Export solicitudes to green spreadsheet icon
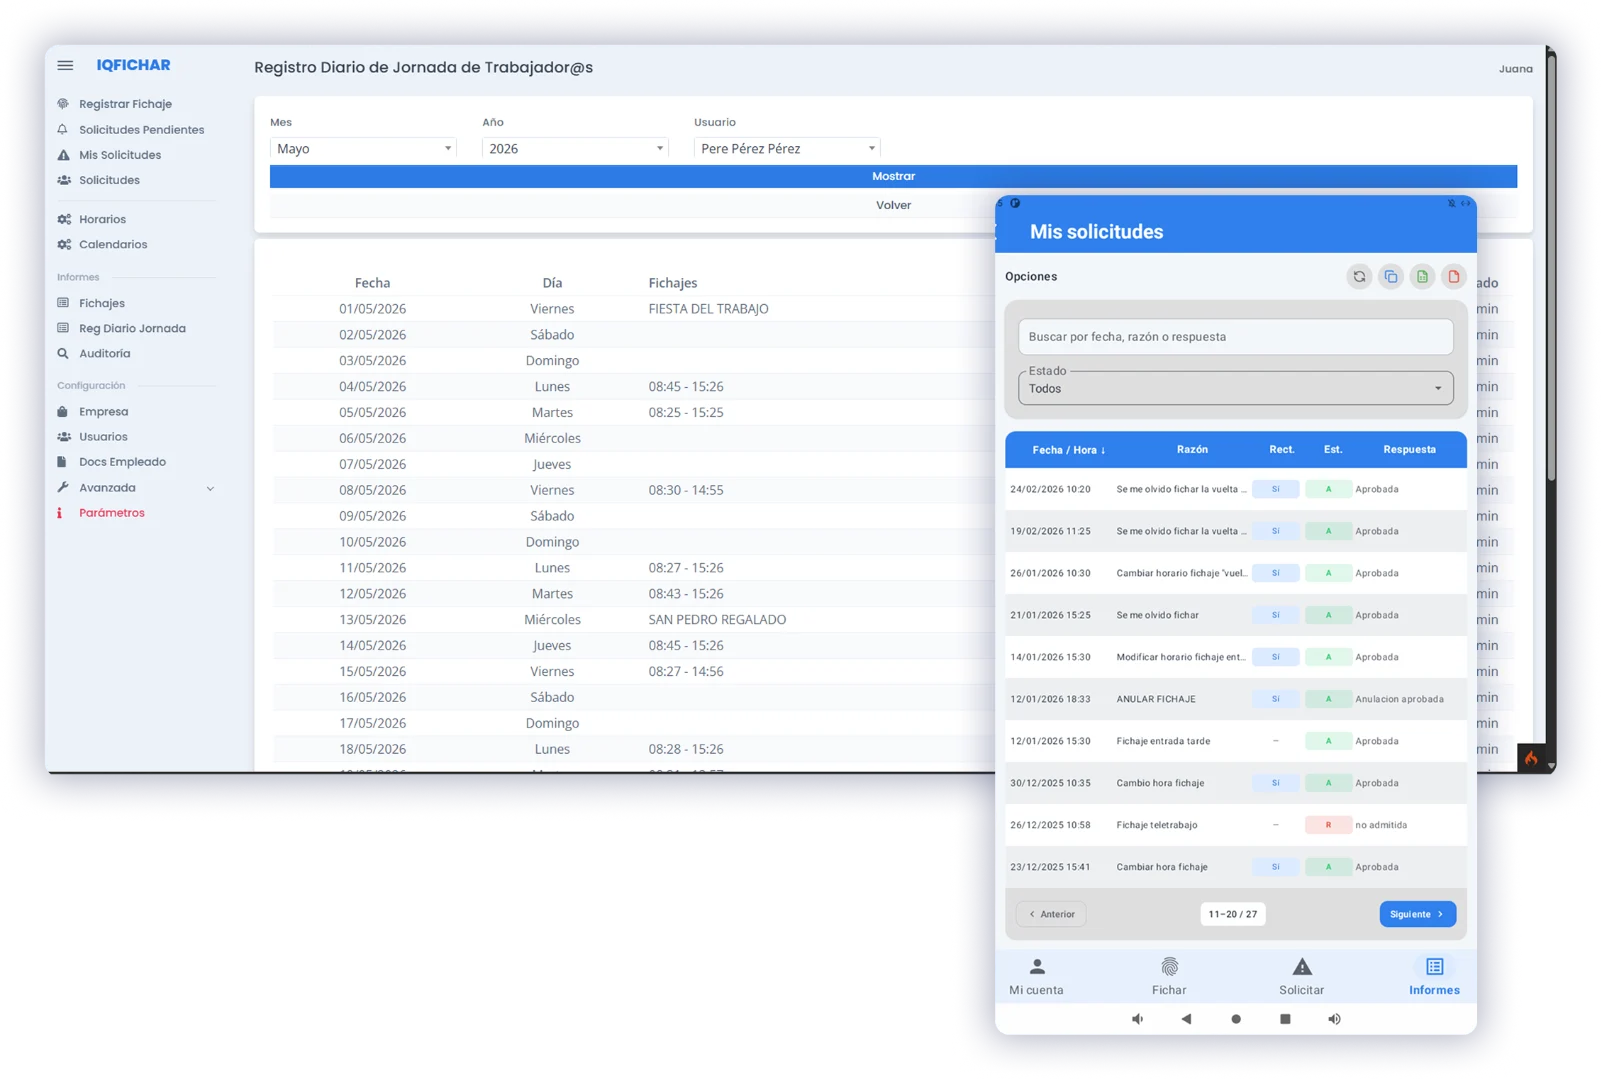The width and height of the screenshot is (1602, 1080). (x=1422, y=277)
